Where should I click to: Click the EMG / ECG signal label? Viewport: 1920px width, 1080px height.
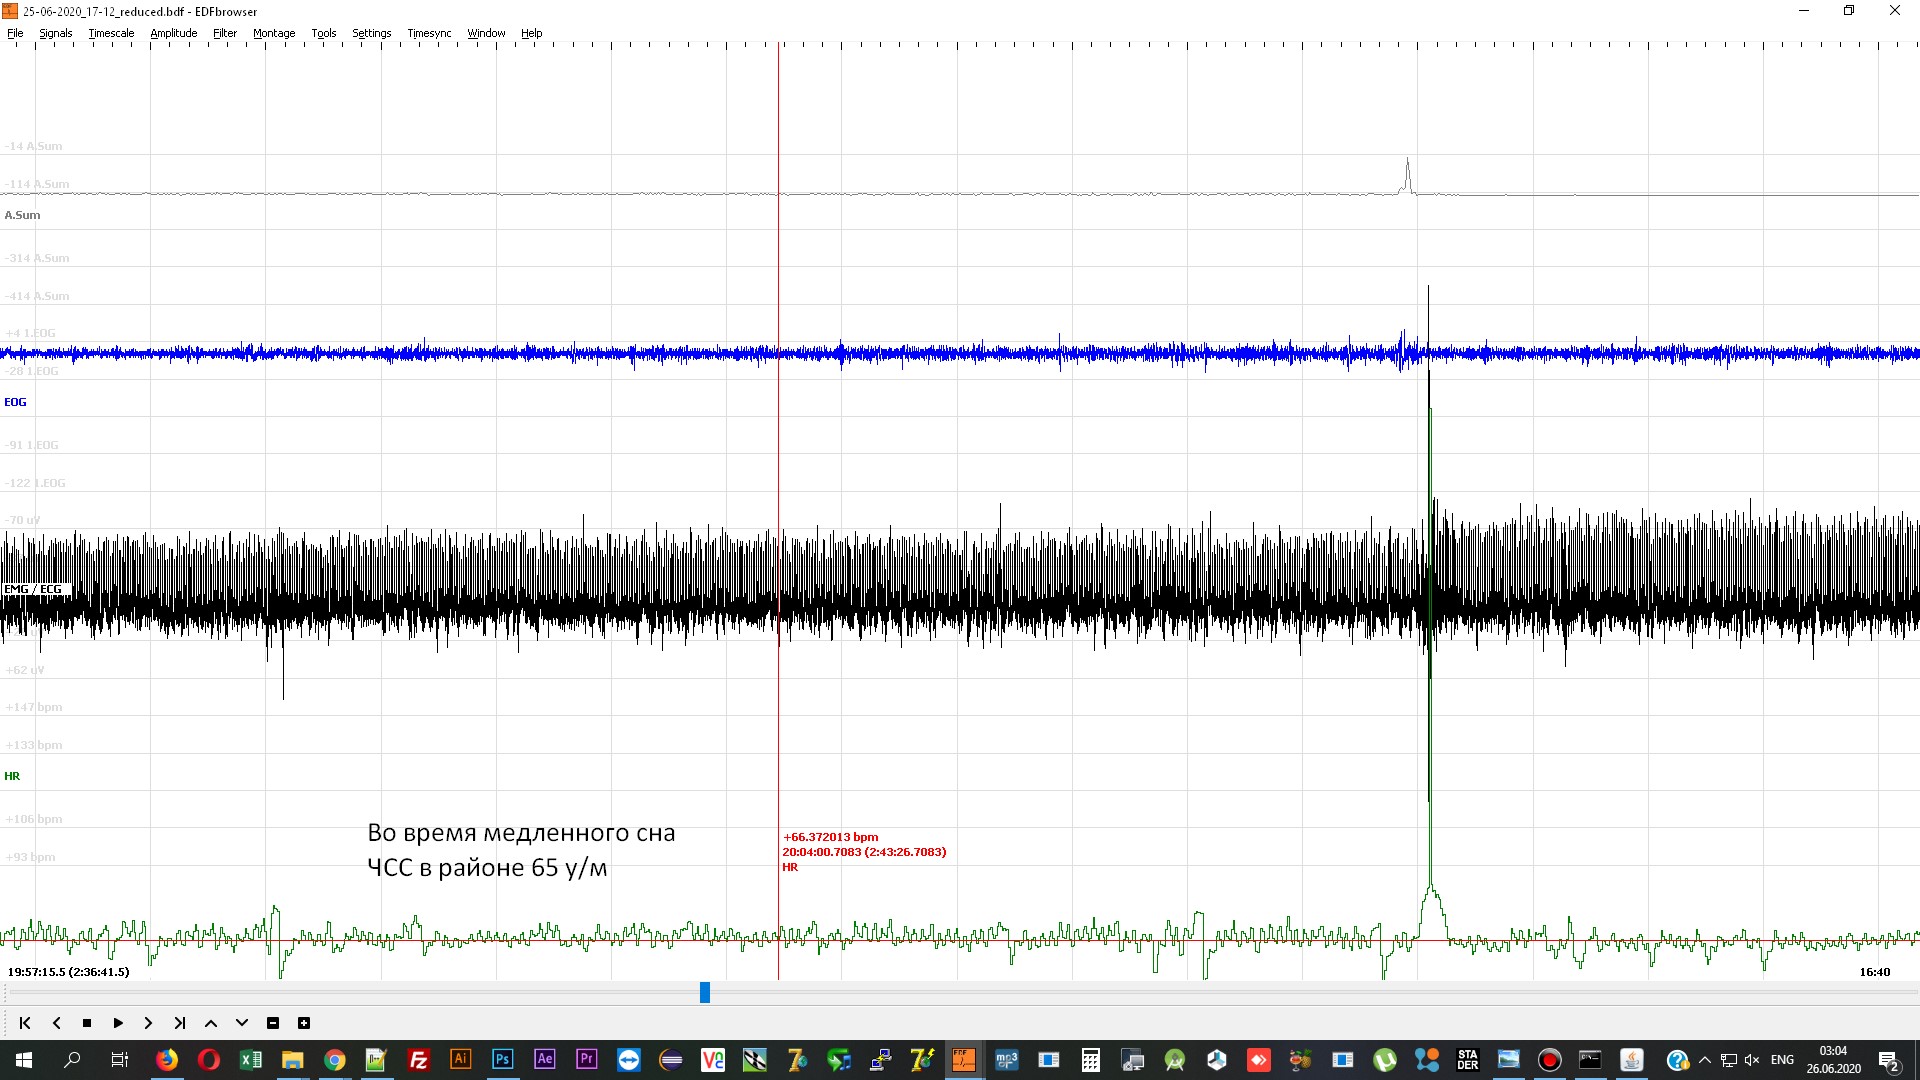(33, 589)
